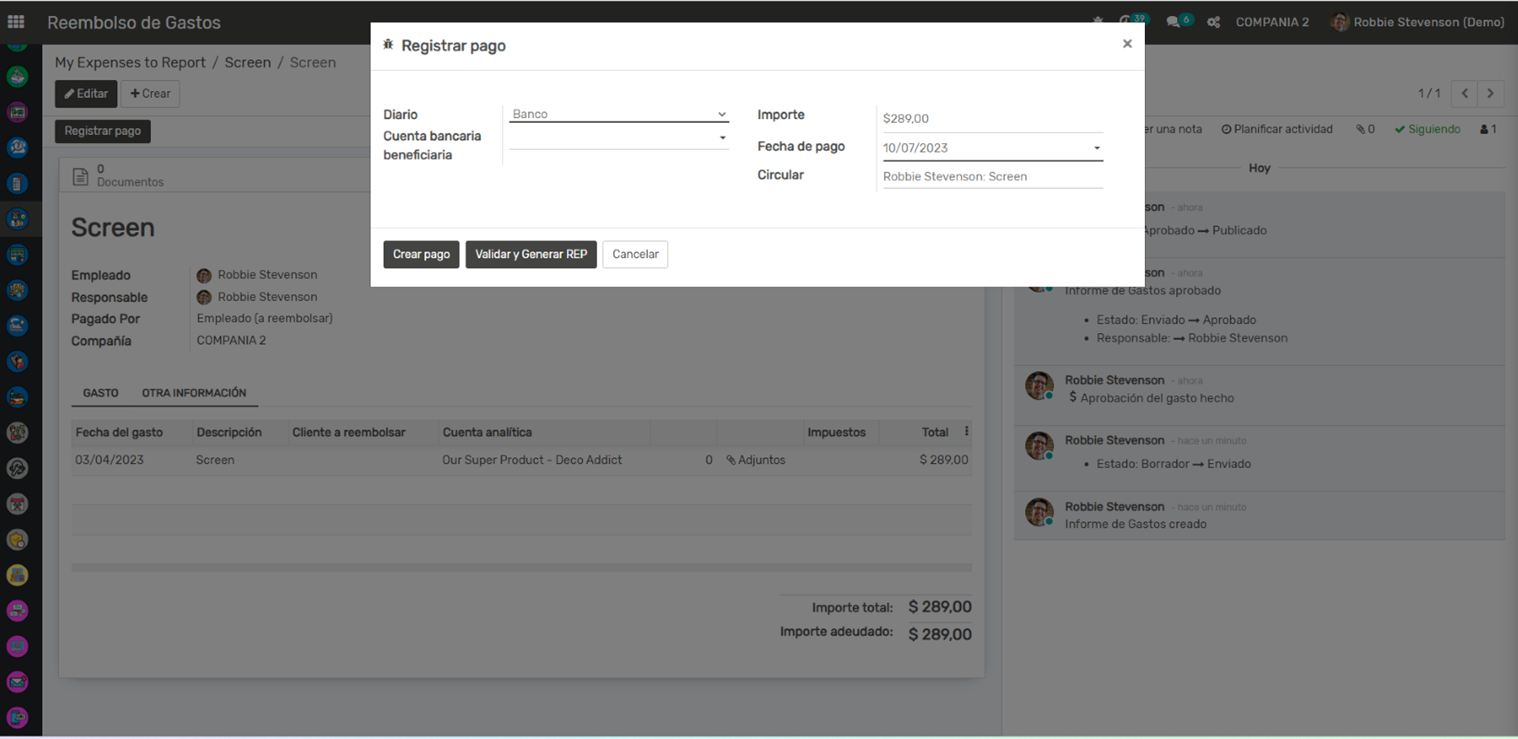Click the column options kebab icon
Viewport: 1518px width, 739px height.
click(966, 432)
